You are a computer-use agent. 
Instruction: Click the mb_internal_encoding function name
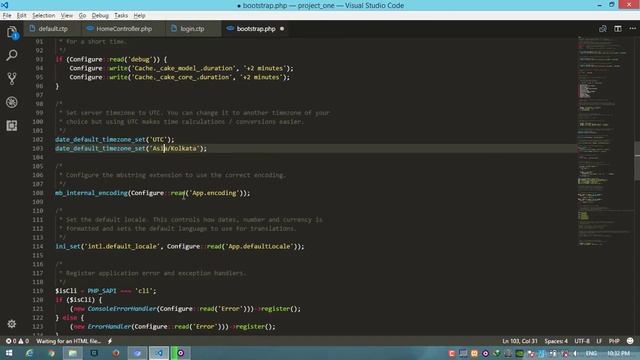click(x=91, y=193)
